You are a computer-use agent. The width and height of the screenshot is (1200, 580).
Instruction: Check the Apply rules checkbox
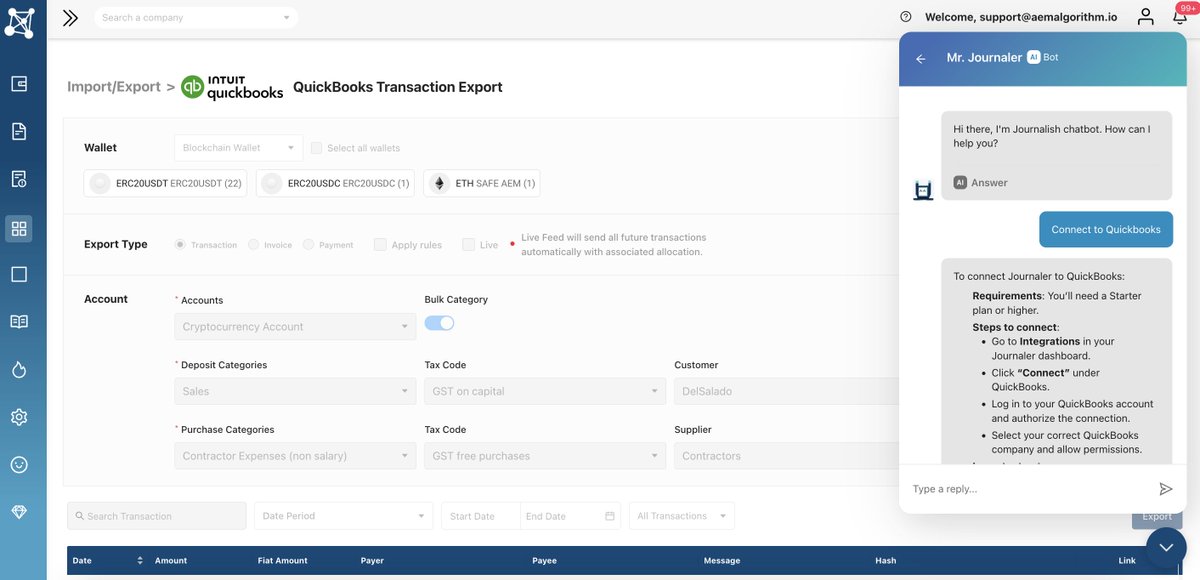[x=380, y=244]
